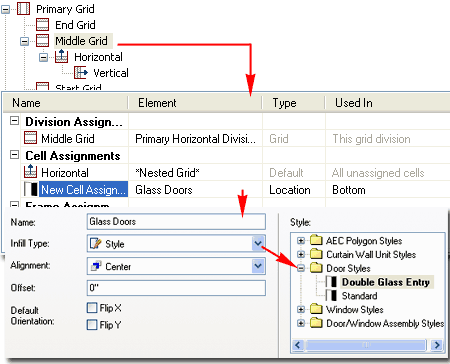Click the Offset input field
This screenshot has width=450, height=364.
(x=176, y=288)
